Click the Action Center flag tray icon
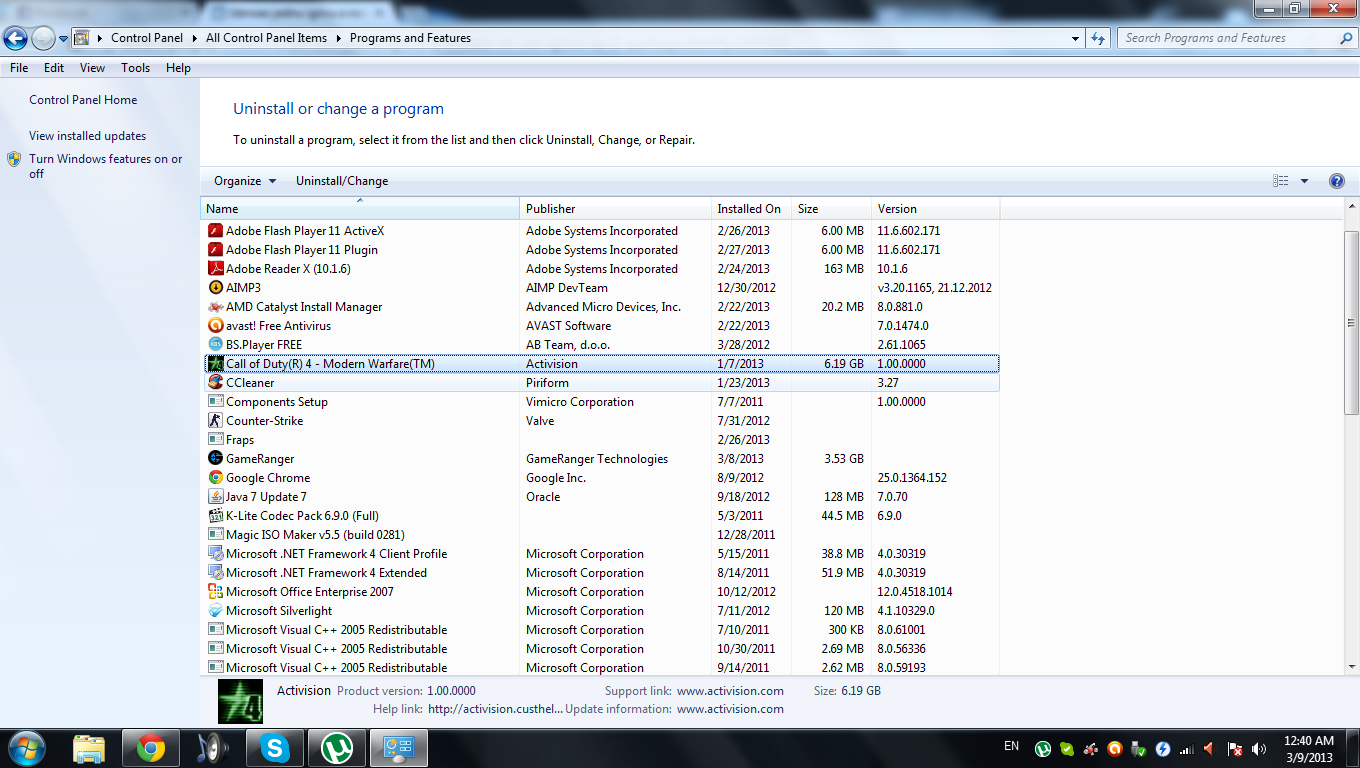1360x768 pixels. pyautogui.click(x=1235, y=748)
